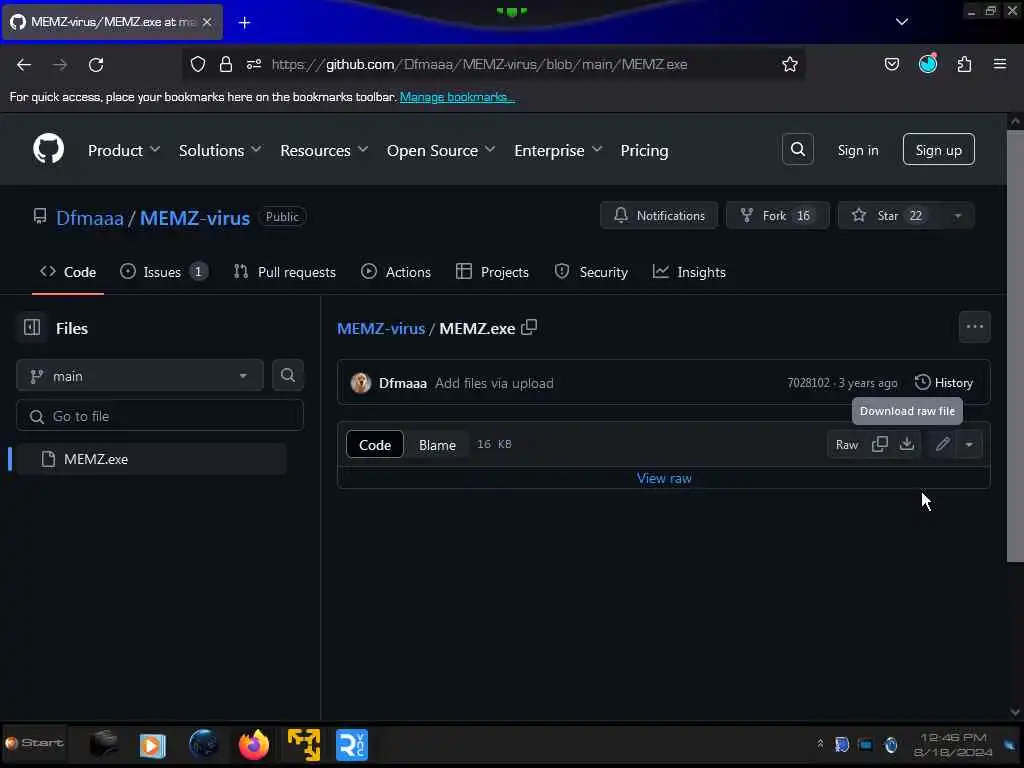Click the browser URL address bar
This screenshot has height=768, width=1024.
(479, 64)
